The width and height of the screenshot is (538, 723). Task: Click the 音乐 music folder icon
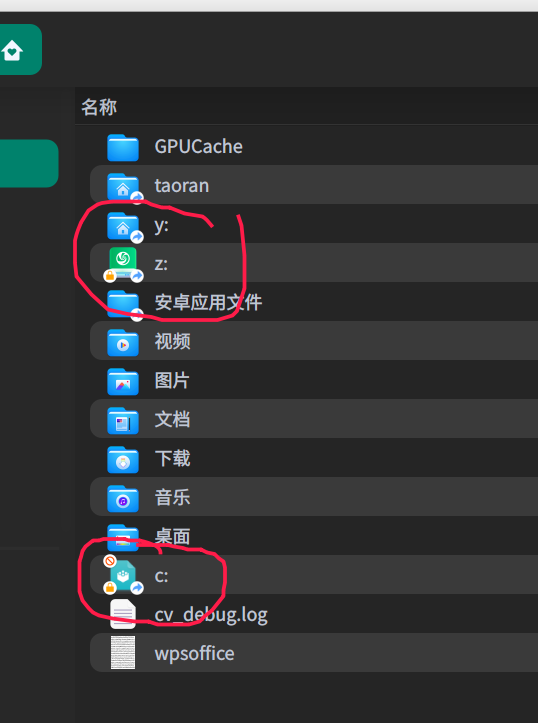(x=123, y=499)
